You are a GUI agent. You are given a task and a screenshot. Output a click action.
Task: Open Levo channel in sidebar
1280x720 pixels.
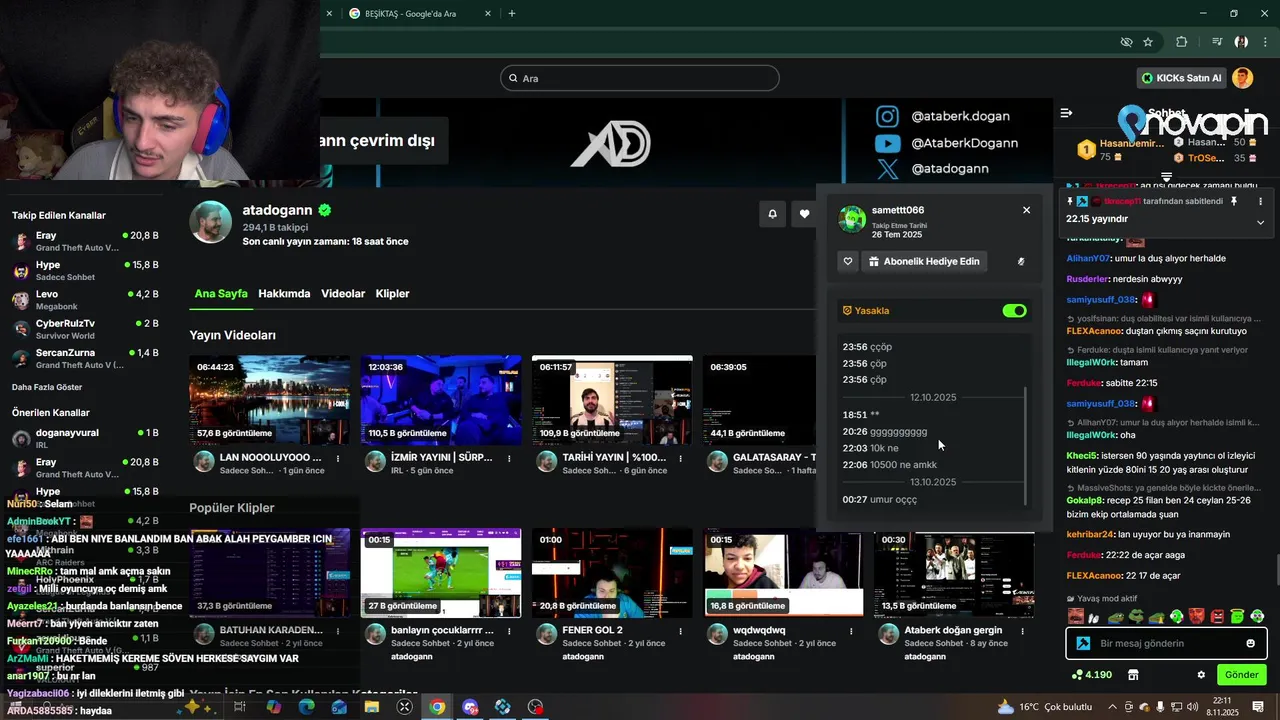point(85,300)
